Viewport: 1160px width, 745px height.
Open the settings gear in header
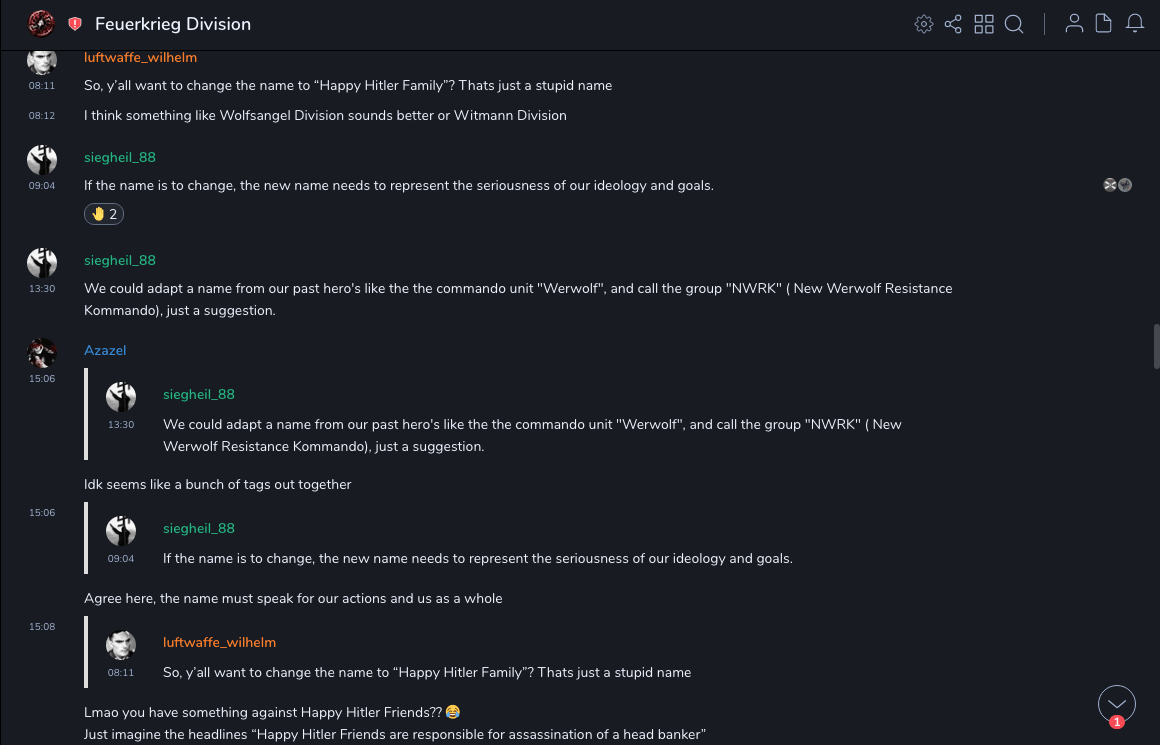coord(924,24)
